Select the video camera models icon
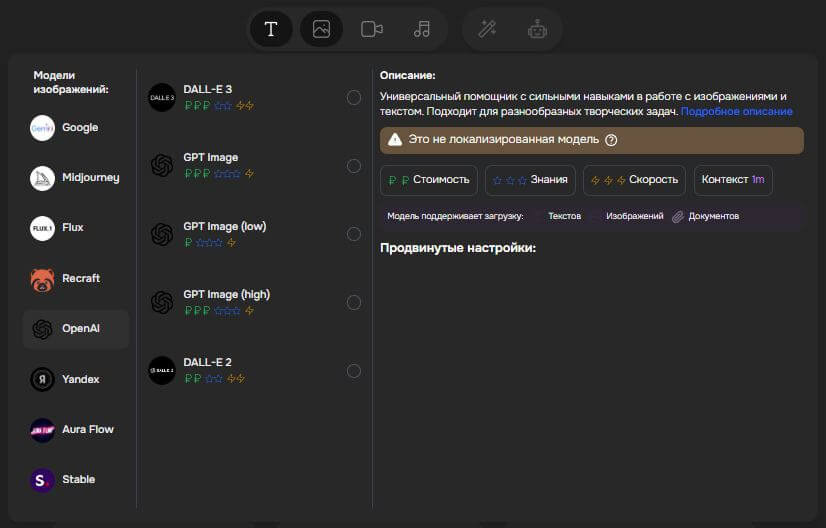 click(x=372, y=29)
